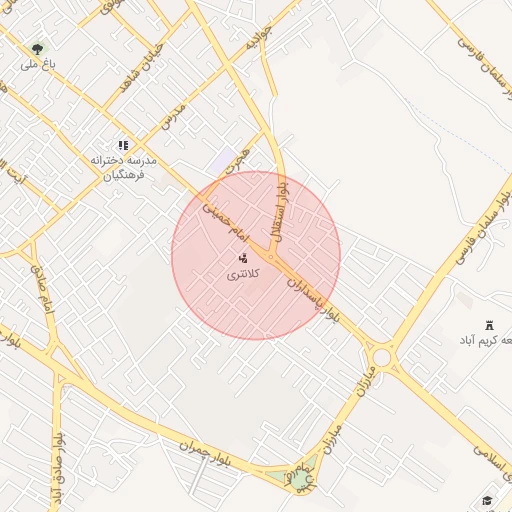Select the castle icon for قلعه کریم آباد
512x512 pixels.
tap(489, 325)
